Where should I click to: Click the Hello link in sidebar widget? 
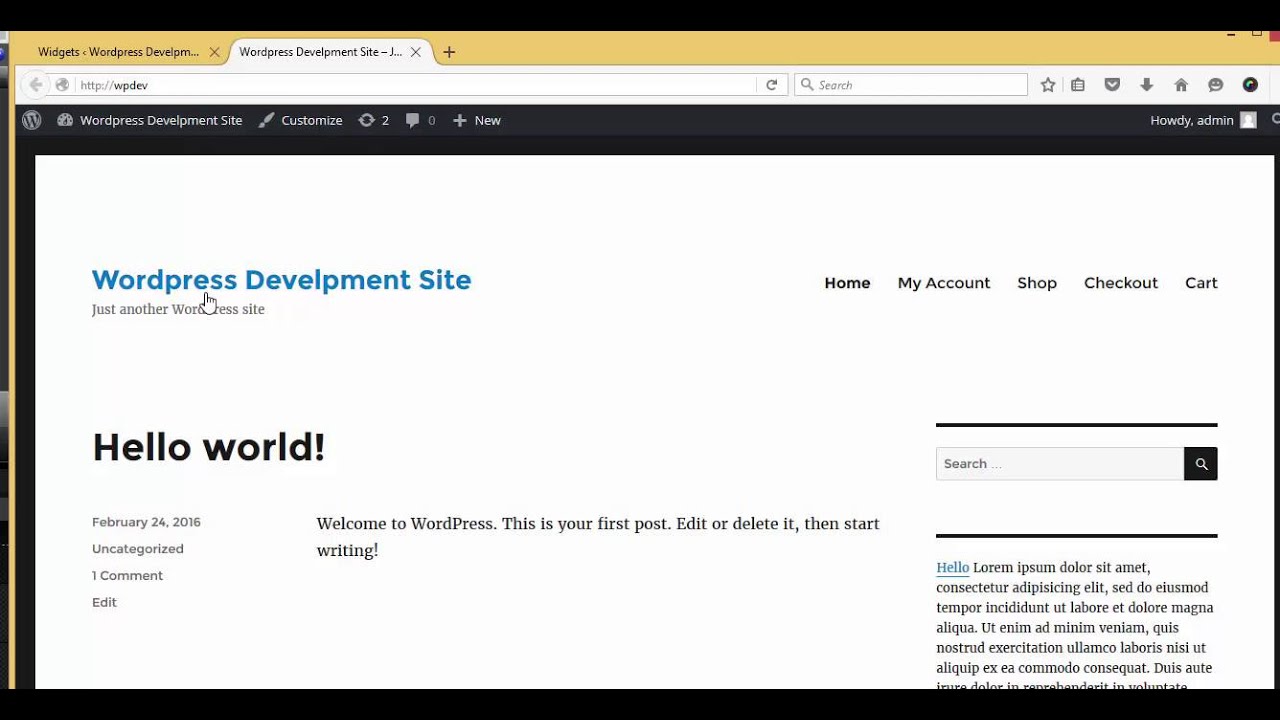click(x=952, y=568)
